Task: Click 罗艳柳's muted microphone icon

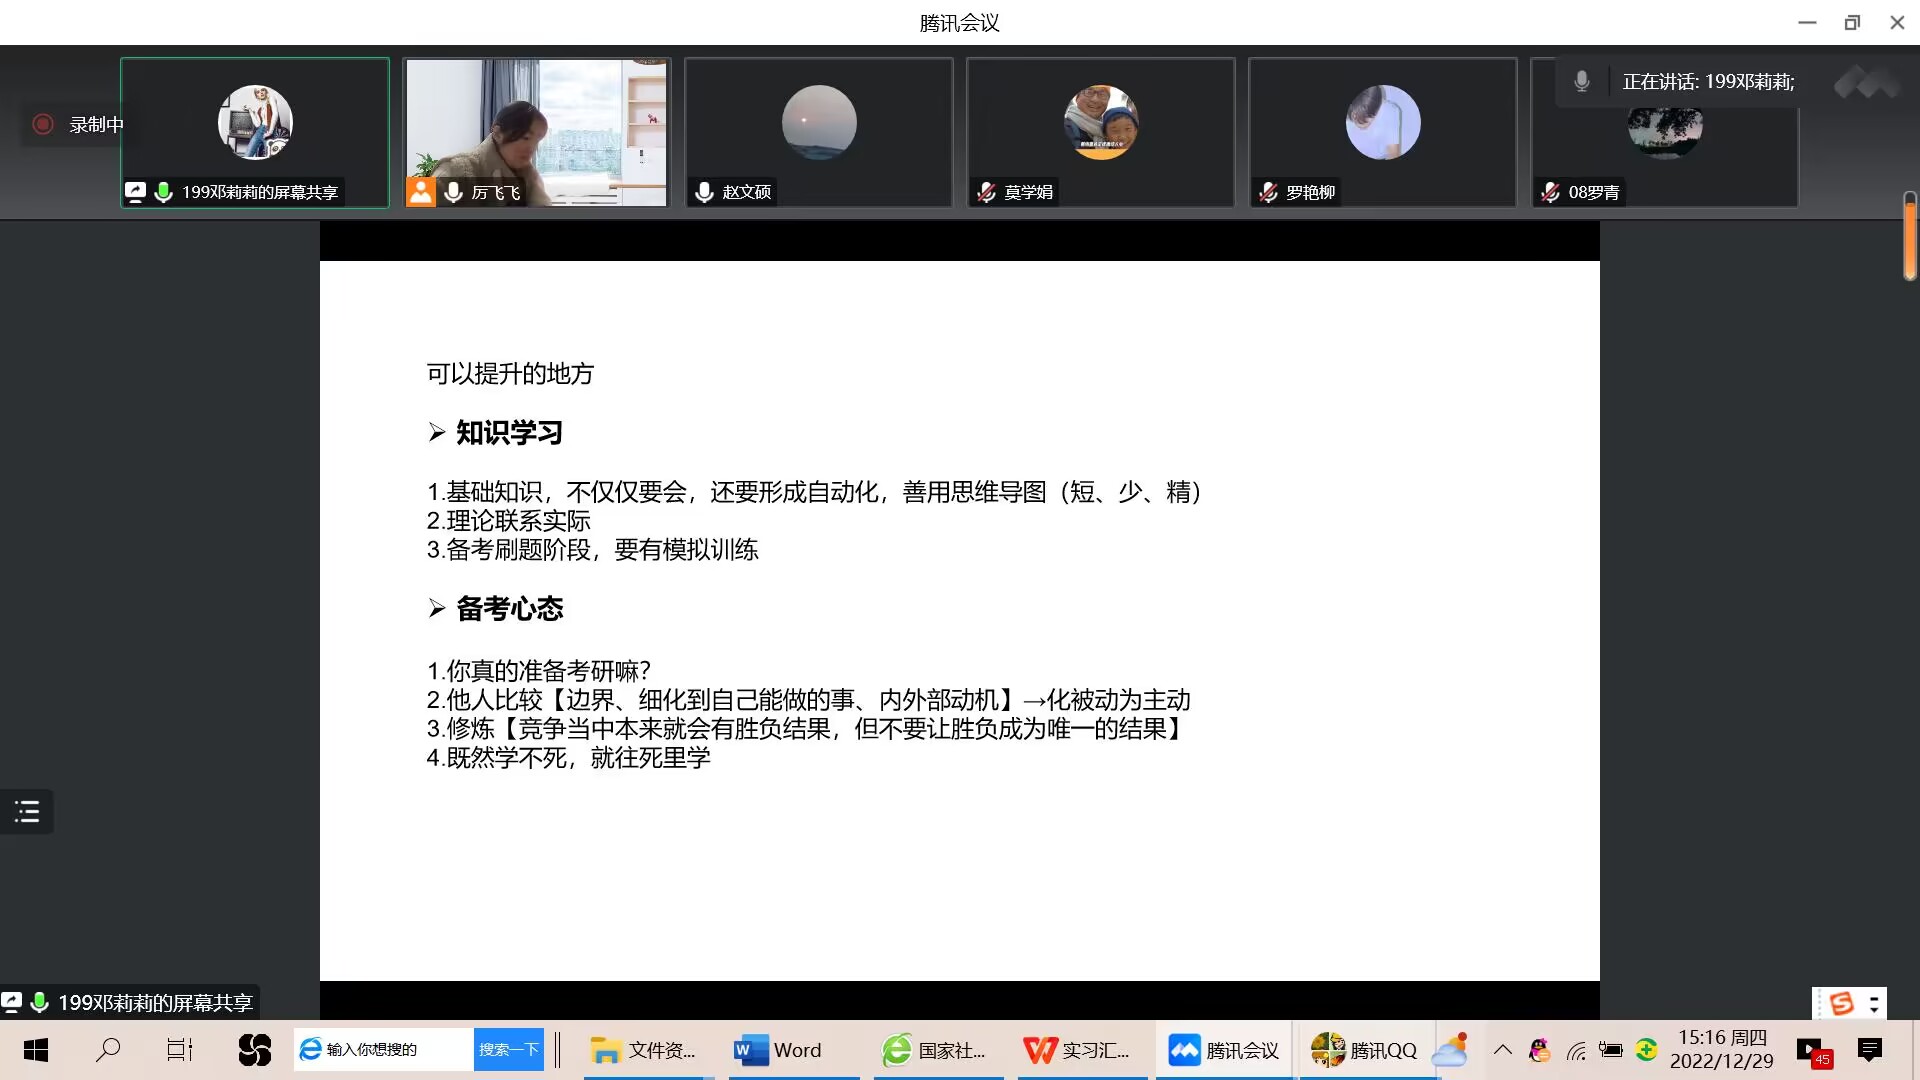Action: (1268, 192)
